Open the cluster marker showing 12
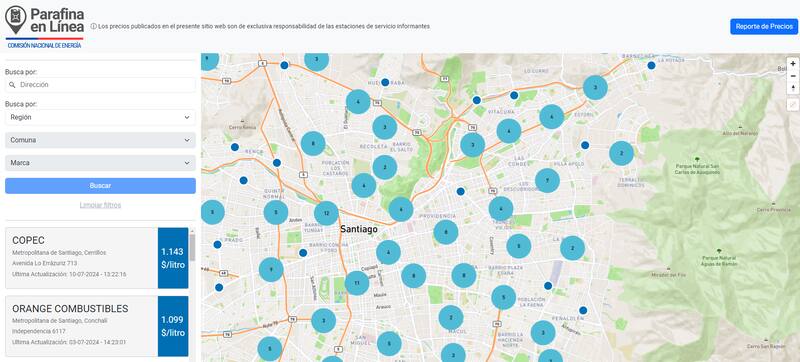Screen dimensions: 800x362 click(327, 213)
